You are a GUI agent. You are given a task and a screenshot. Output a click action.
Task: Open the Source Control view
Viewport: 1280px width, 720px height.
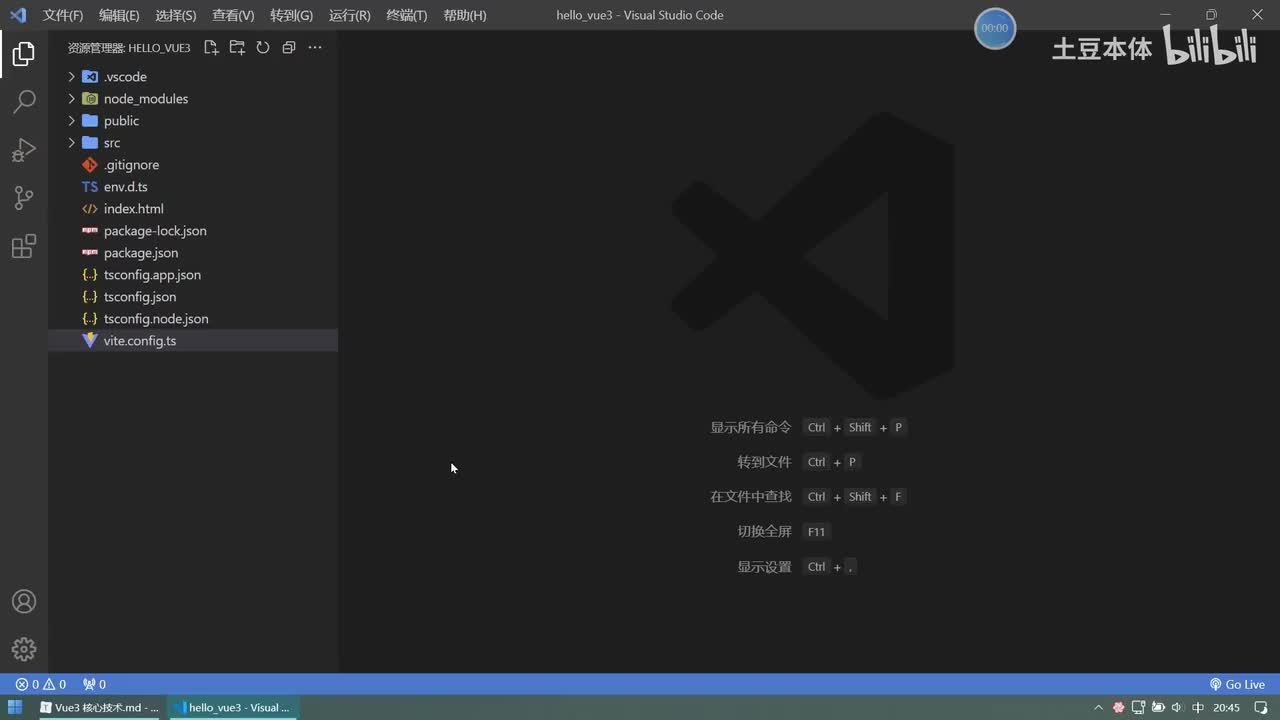pos(24,198)
